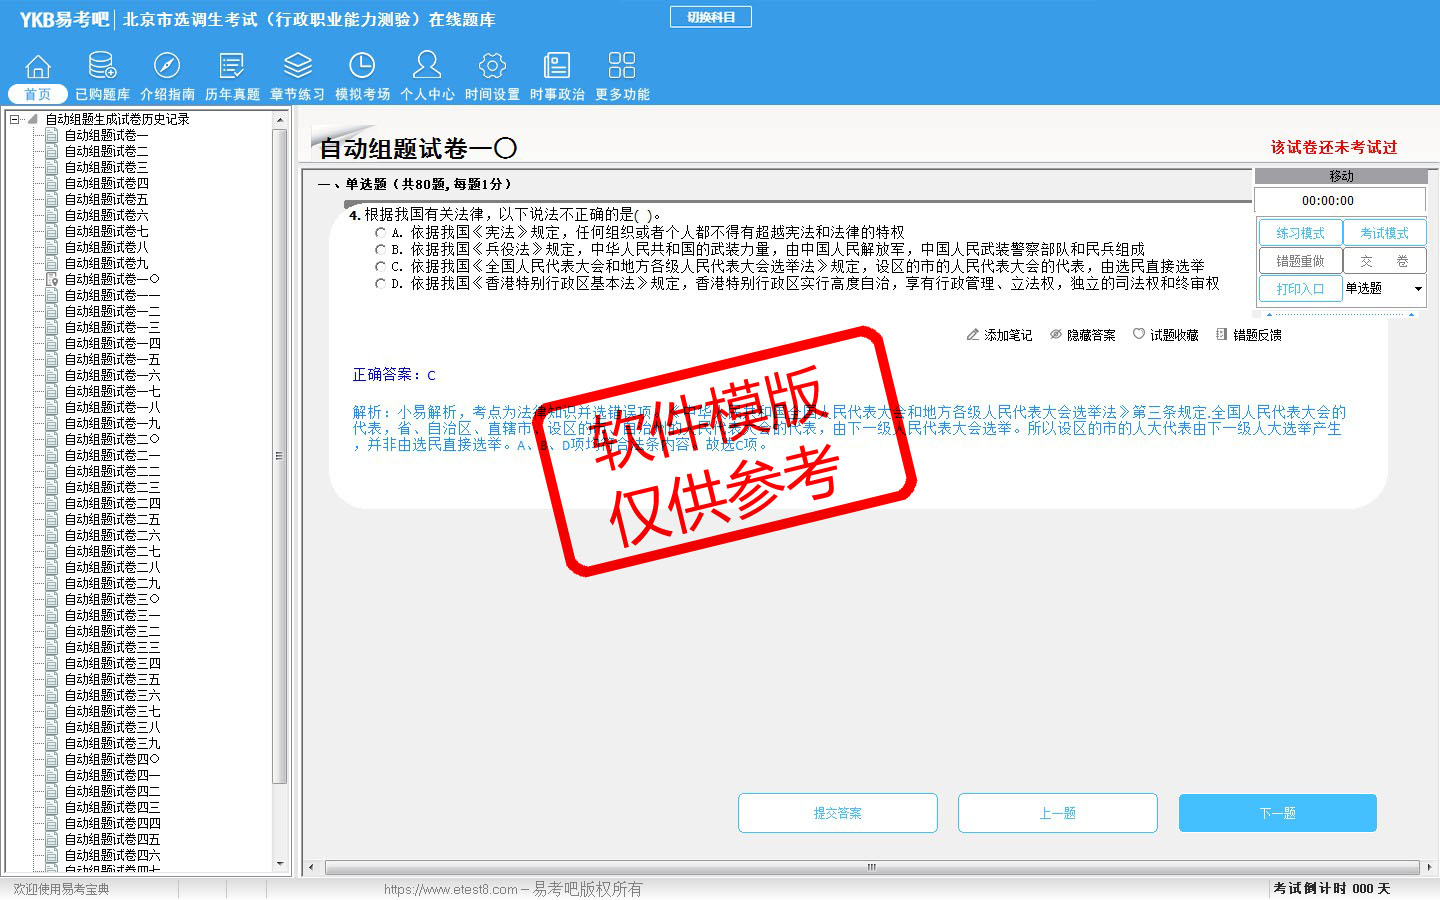
Task: Switch to 考试模式 tab
Action: 1384,233
